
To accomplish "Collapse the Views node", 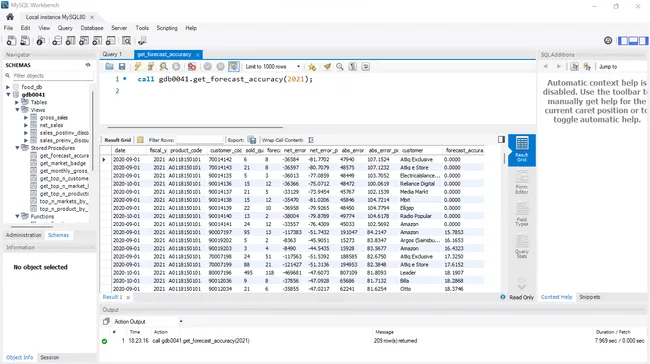I will (17, 110).
